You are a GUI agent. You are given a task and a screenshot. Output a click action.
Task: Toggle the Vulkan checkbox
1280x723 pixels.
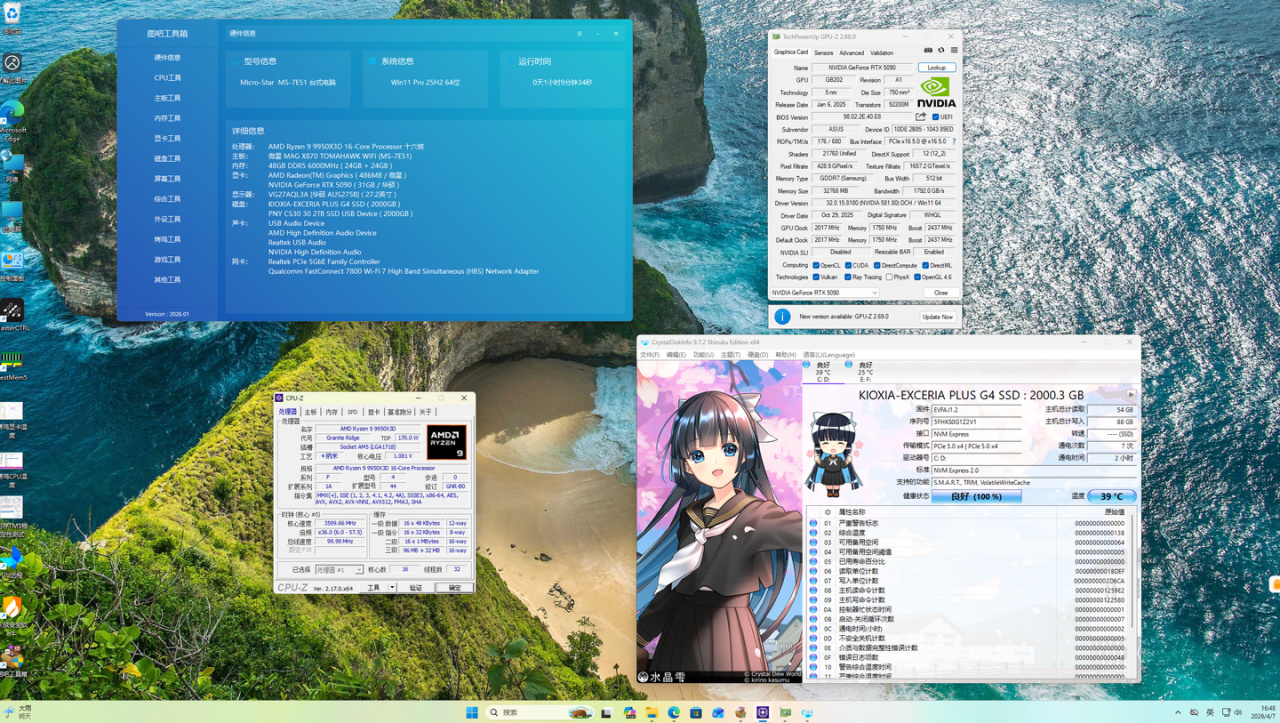[x=816, y=277]
